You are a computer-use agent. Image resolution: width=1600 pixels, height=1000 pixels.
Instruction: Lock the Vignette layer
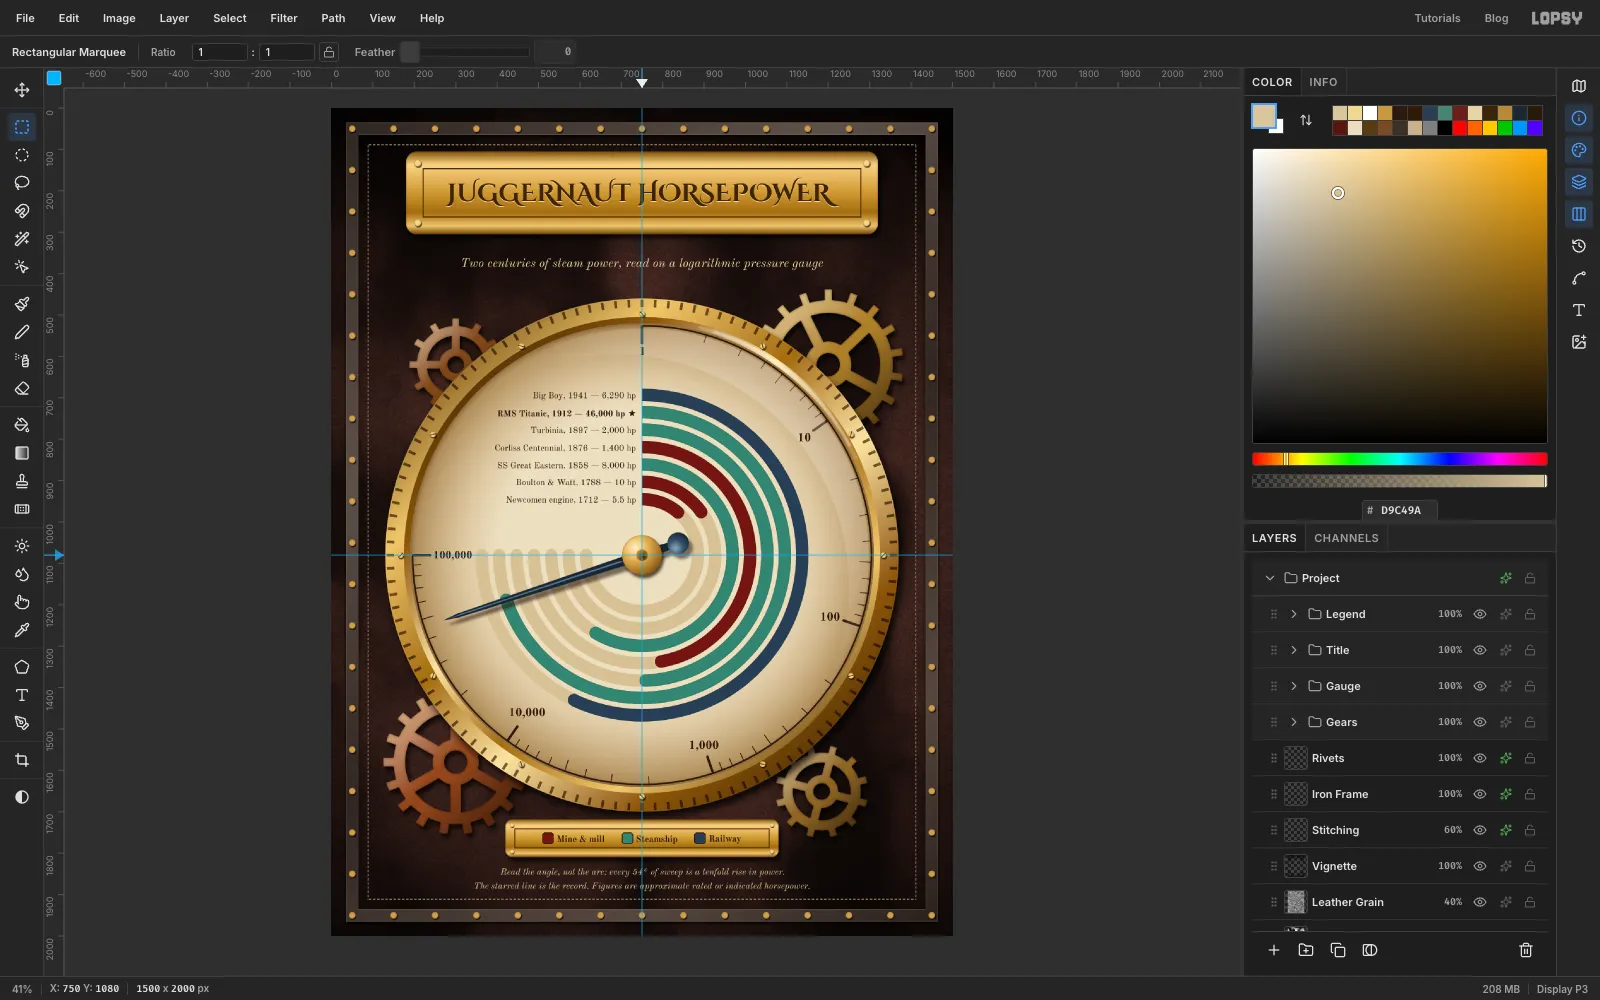coord(1530,866)
